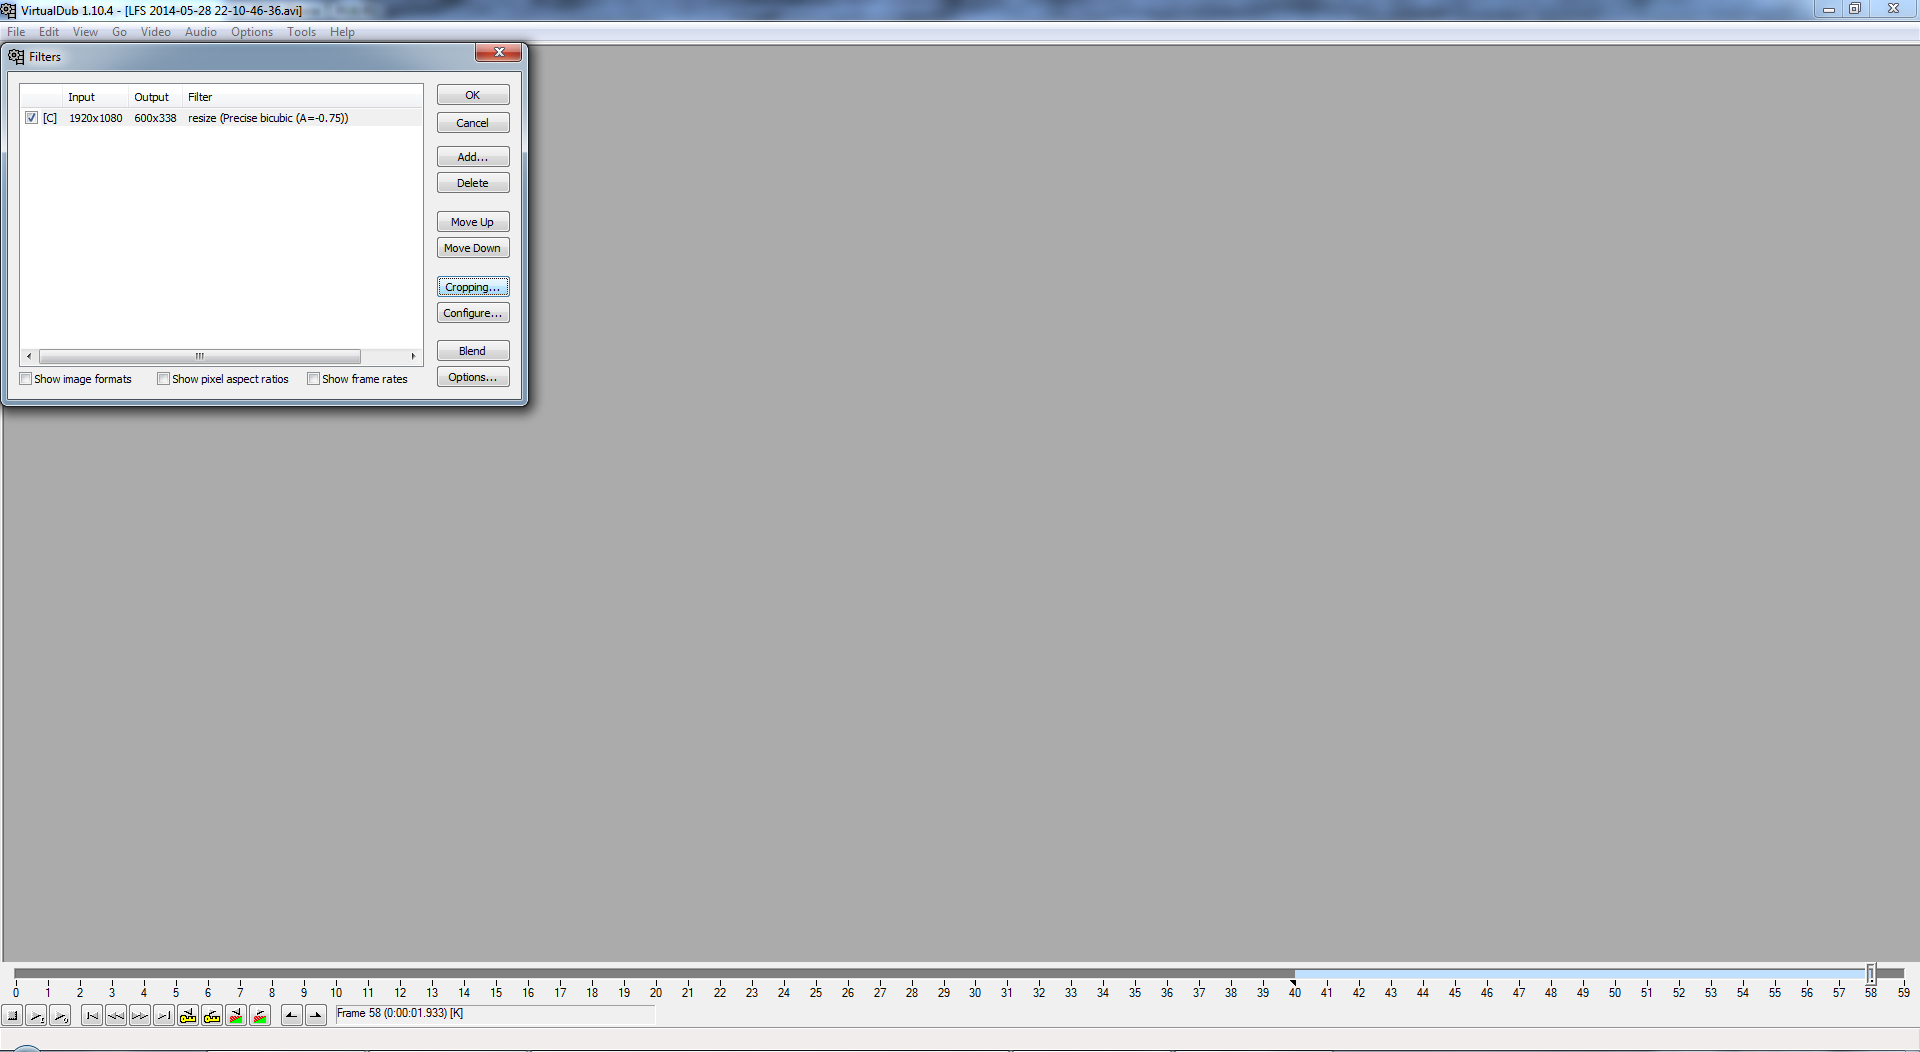Disable the resize filter checkbox
1920x1052 pixels.
pos(32,118)
